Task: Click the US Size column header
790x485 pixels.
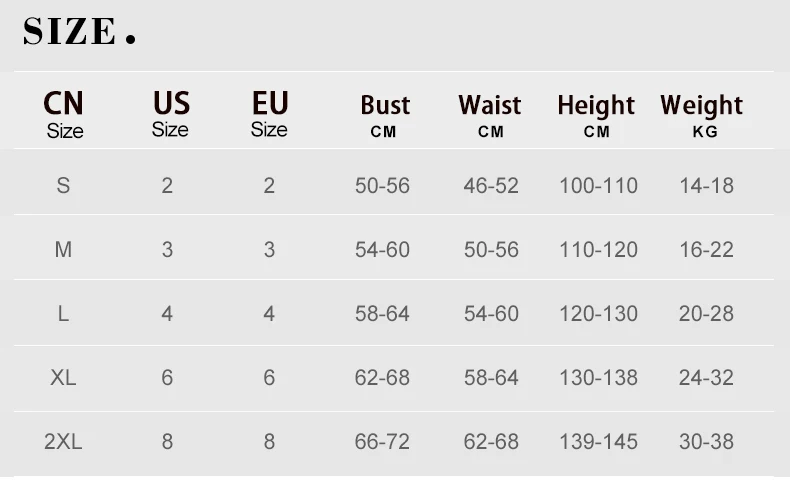Action: coord(170,113)
